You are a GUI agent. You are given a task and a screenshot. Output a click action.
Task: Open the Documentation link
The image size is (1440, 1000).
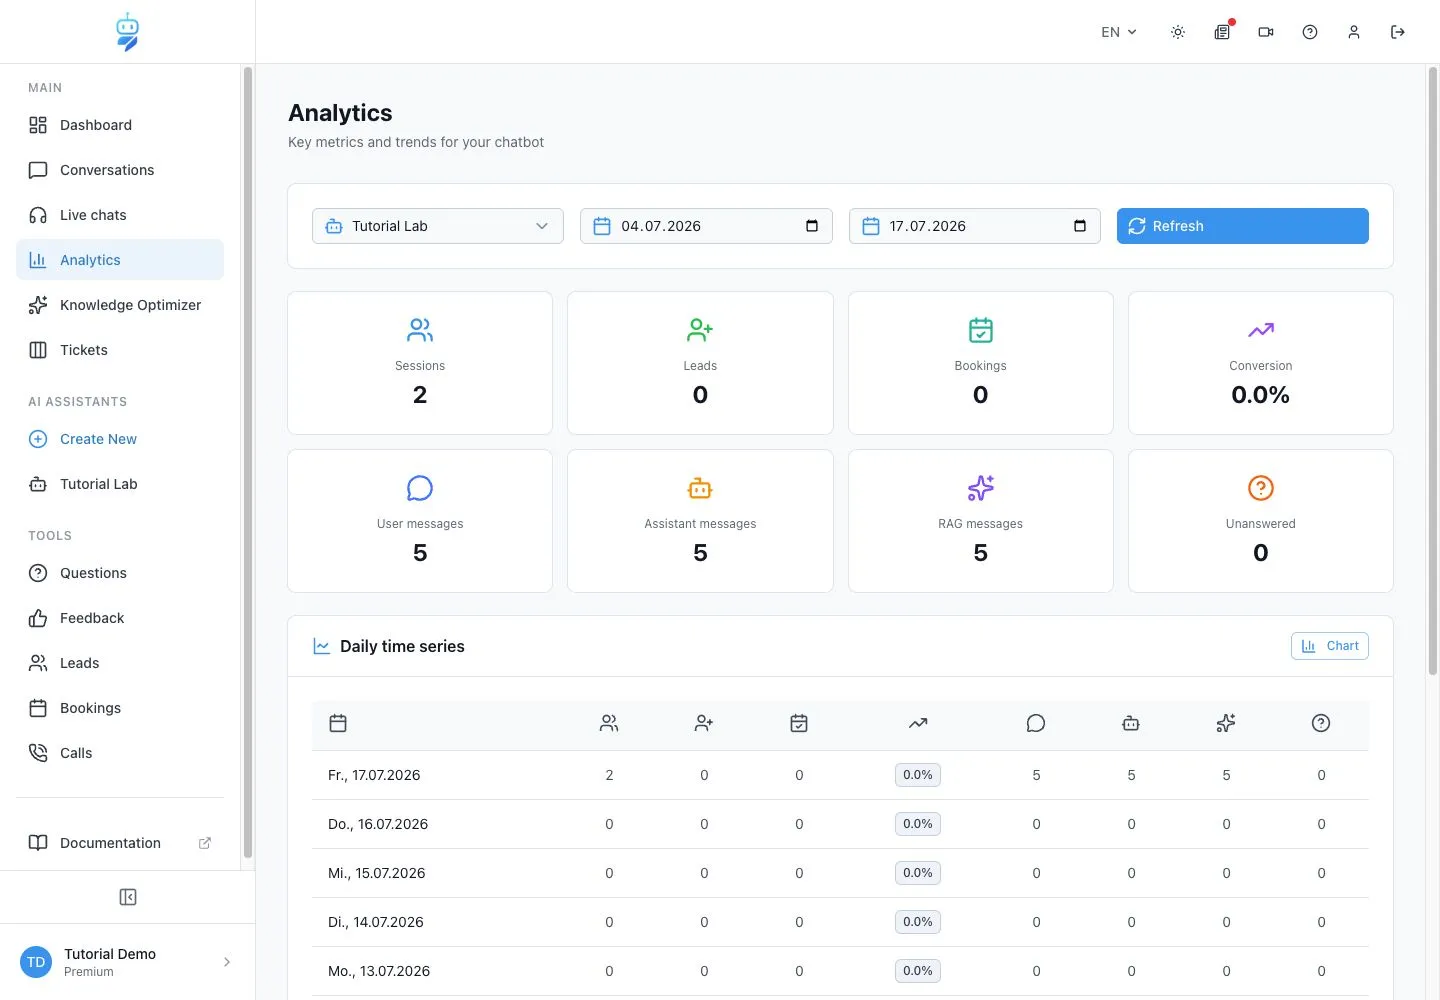(120, 843)
